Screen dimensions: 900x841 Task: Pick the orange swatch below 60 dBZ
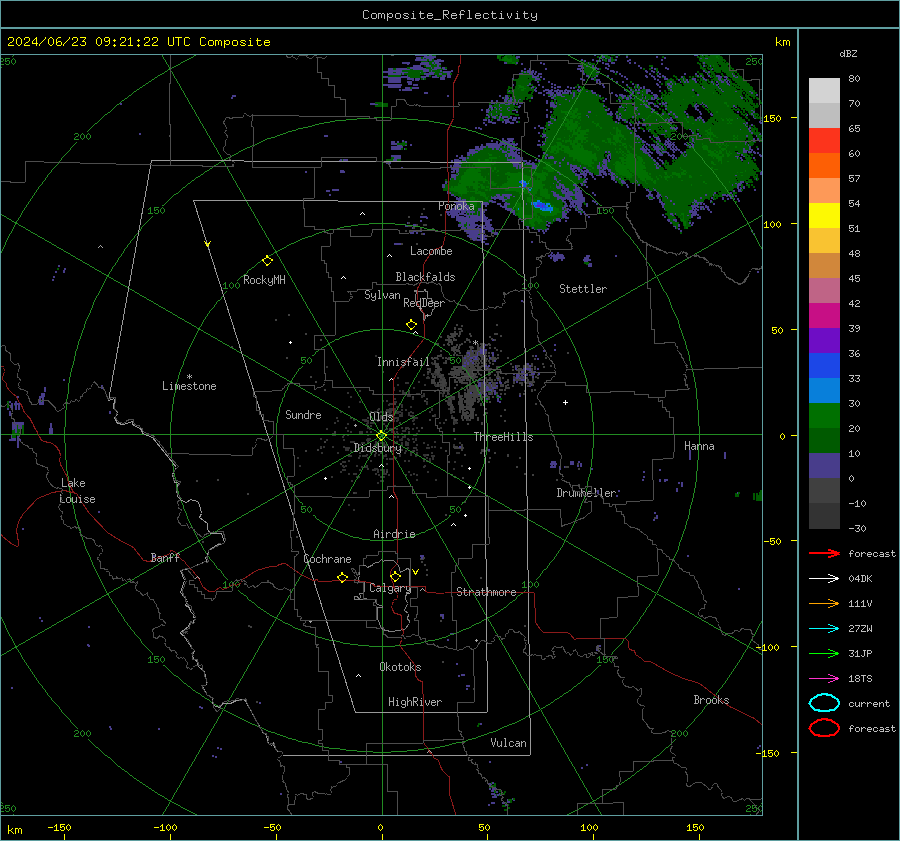(824, 166)
